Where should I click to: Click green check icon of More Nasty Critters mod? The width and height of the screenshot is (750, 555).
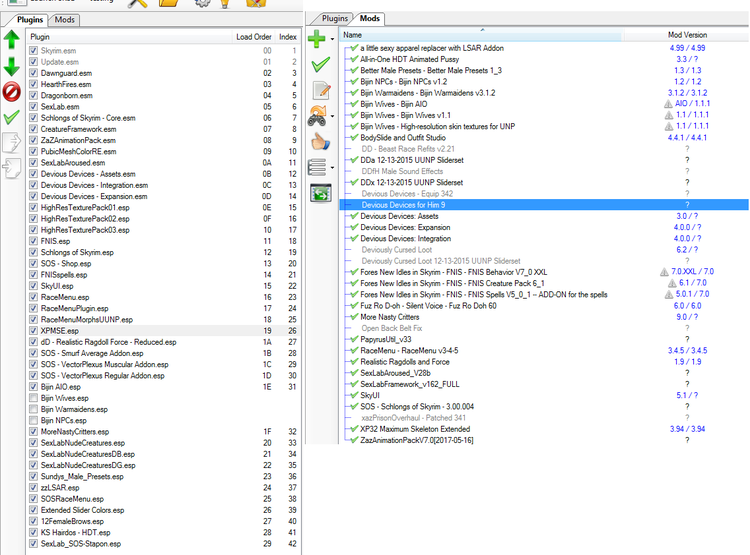click(x=354, y=317)
